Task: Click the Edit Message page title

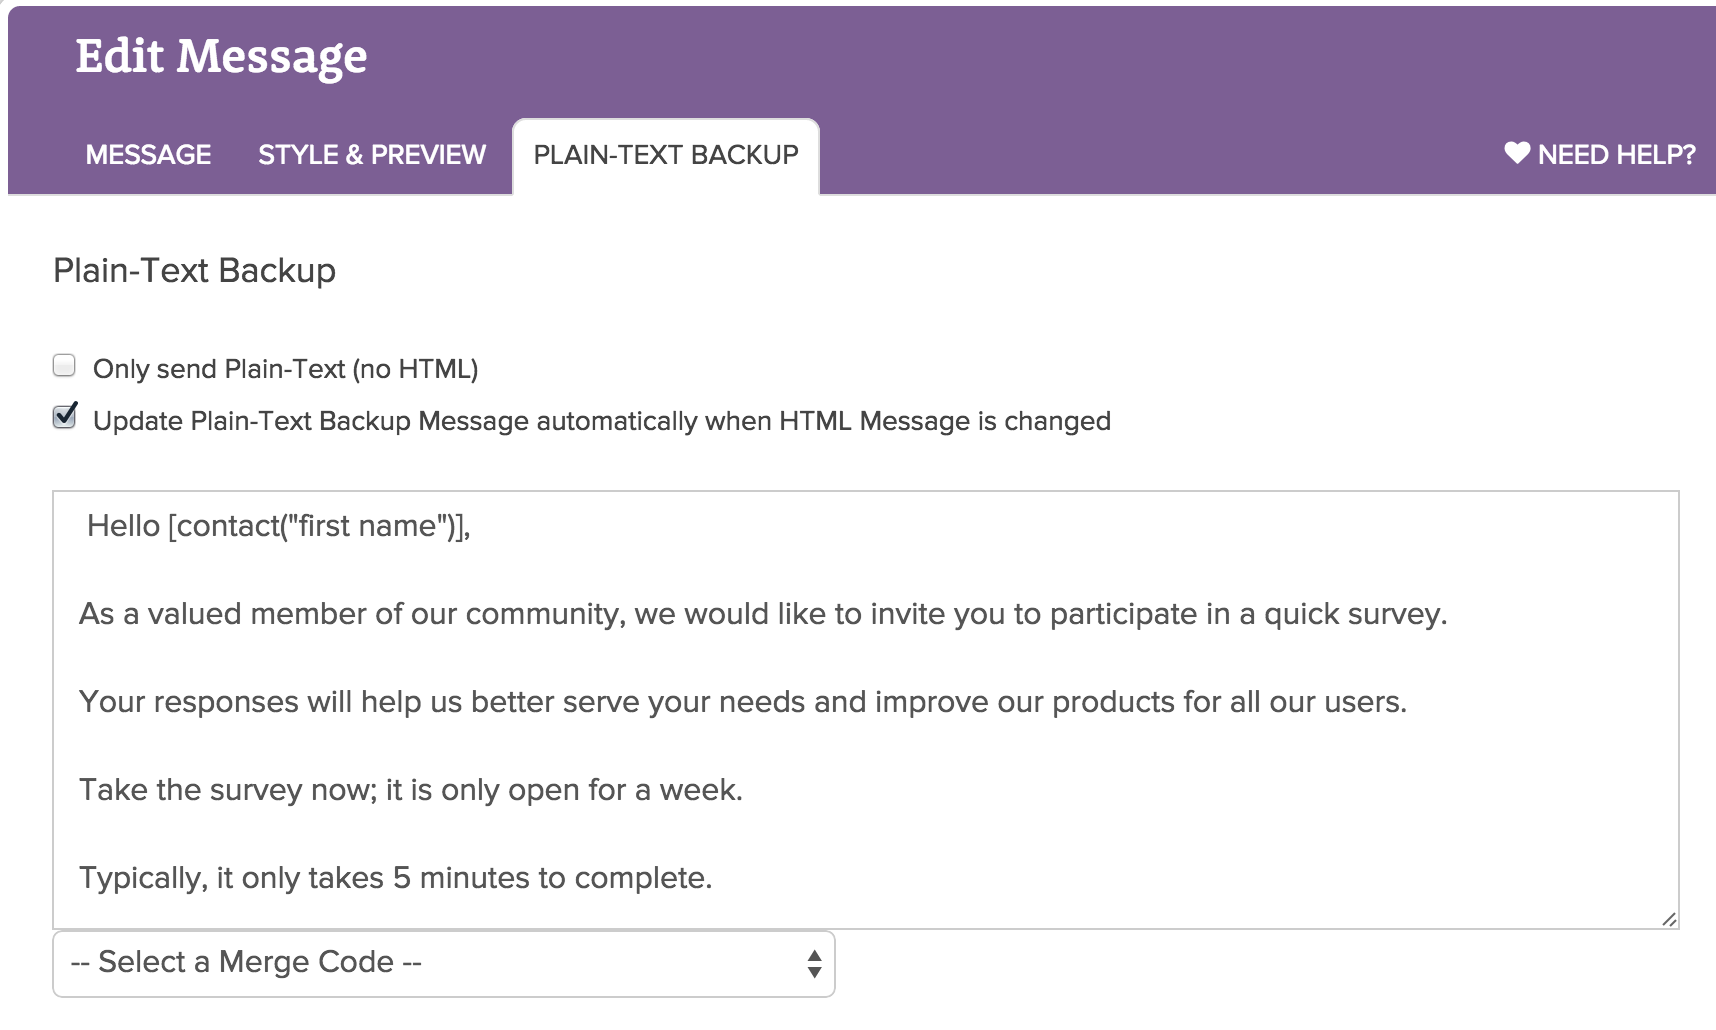Action: (x=221, y=56)
